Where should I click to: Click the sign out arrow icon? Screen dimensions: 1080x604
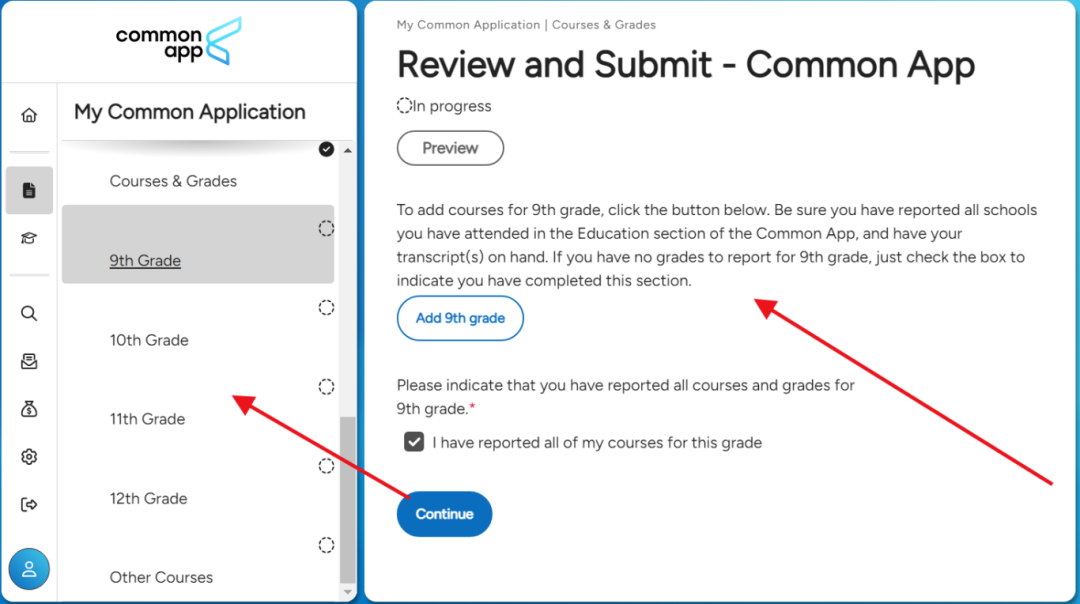(29, 505)
